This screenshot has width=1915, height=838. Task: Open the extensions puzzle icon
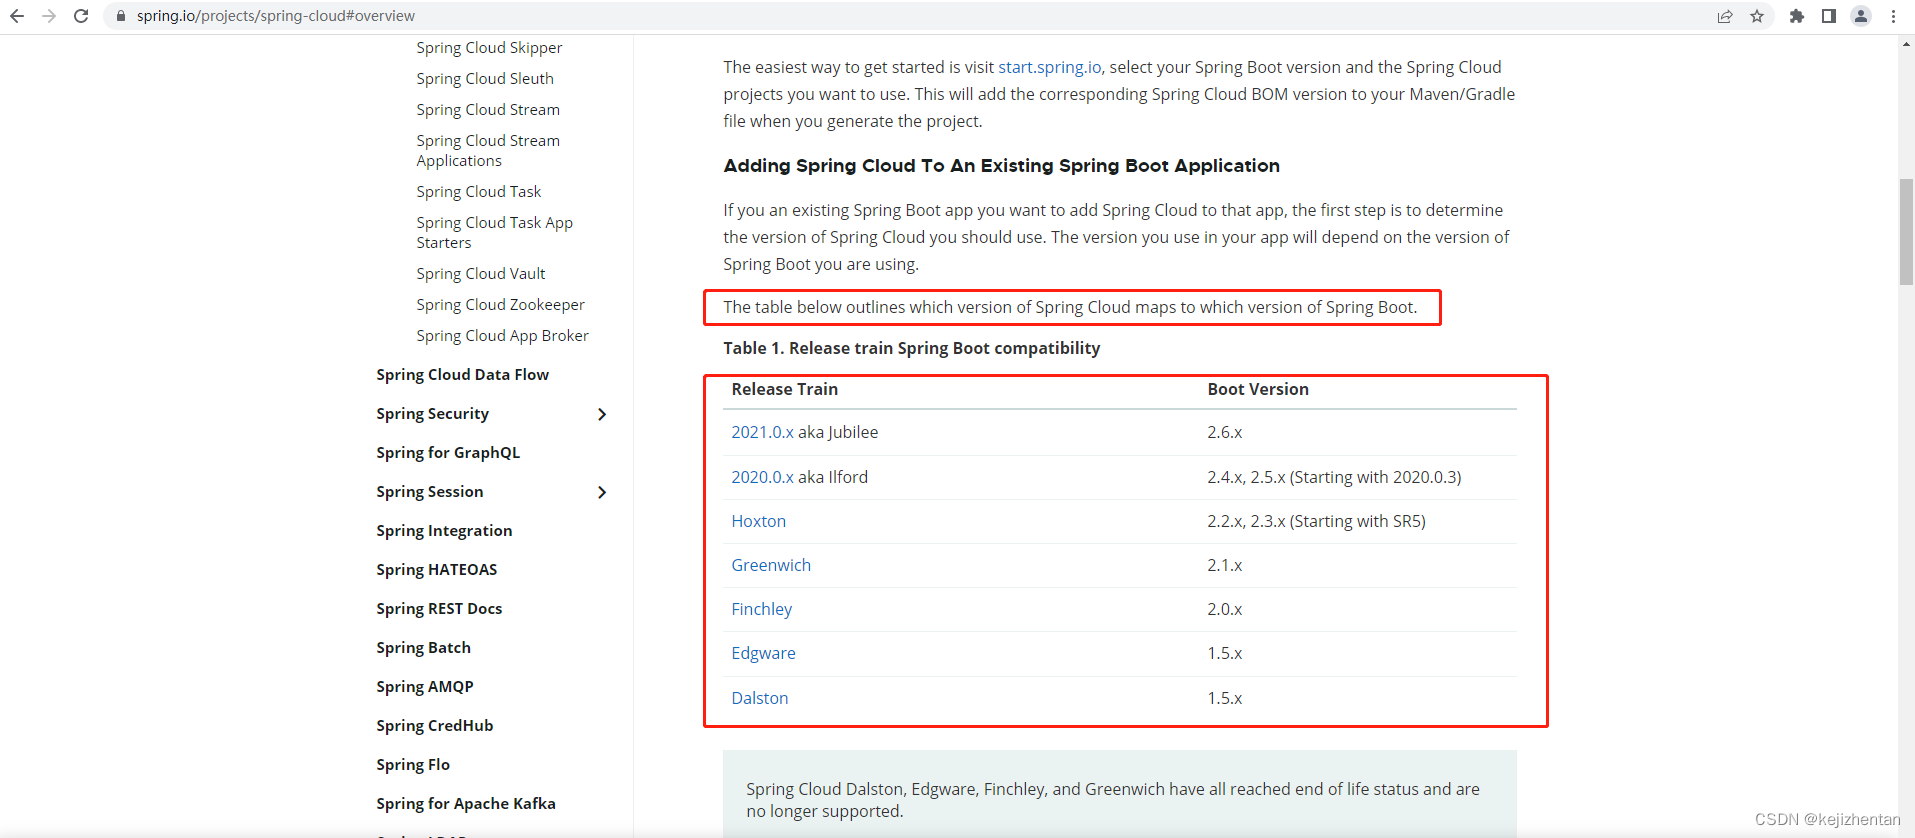(1797, 16)
